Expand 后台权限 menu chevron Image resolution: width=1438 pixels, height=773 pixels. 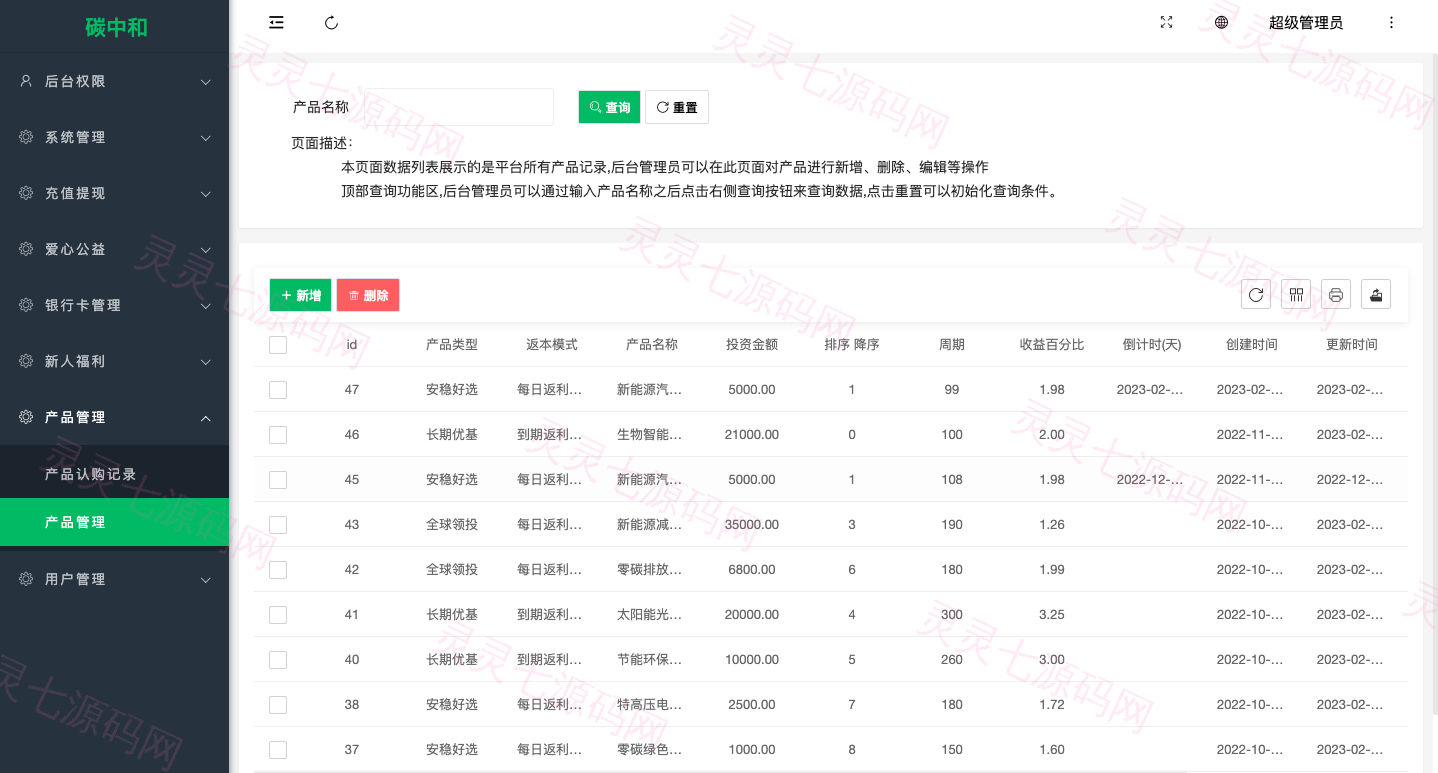205,82
